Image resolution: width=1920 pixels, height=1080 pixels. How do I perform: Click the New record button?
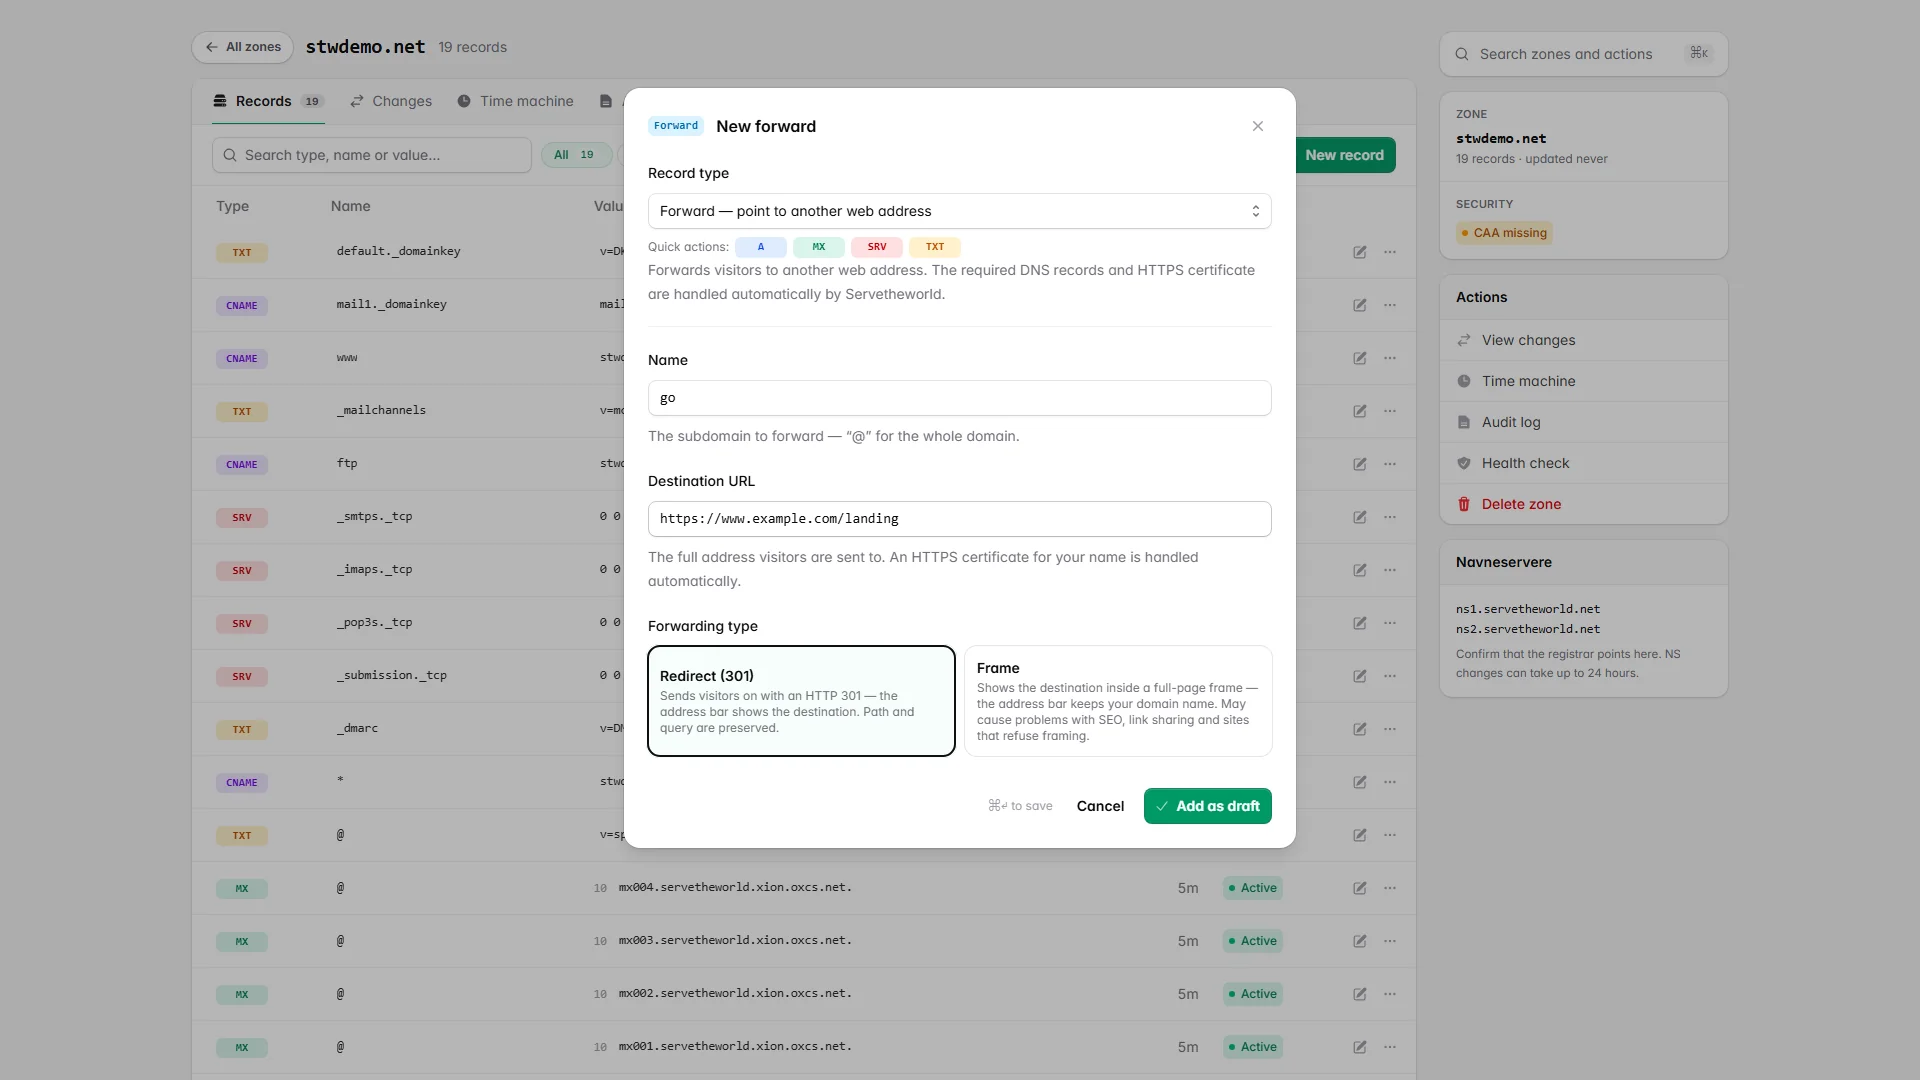click(1344, 155)
